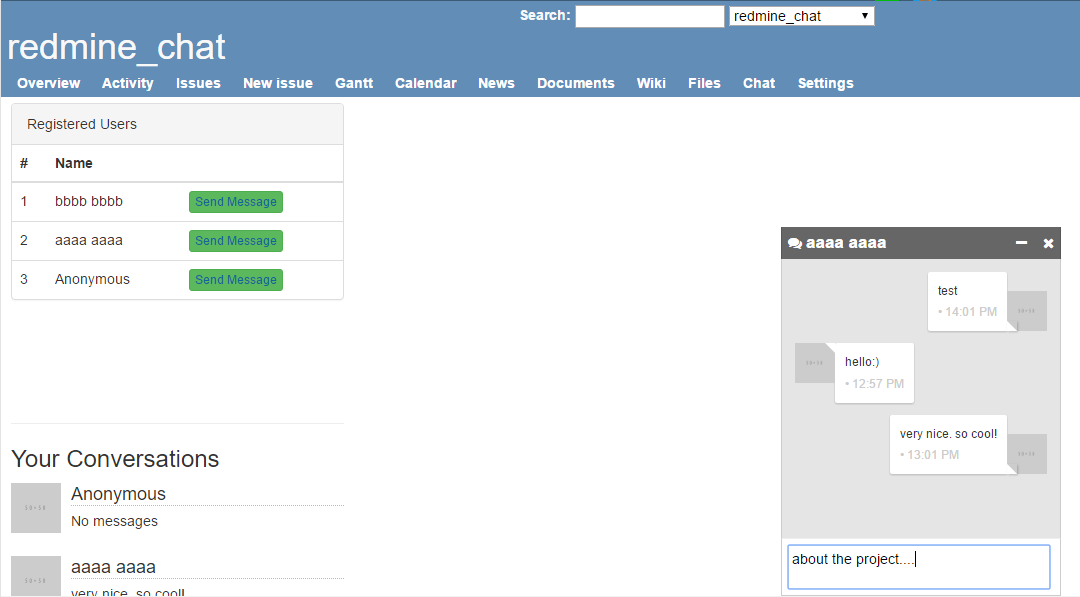The image size is (1080, 597).
Task: Click the '12:57 PM' timestamp
Action: 878,384
